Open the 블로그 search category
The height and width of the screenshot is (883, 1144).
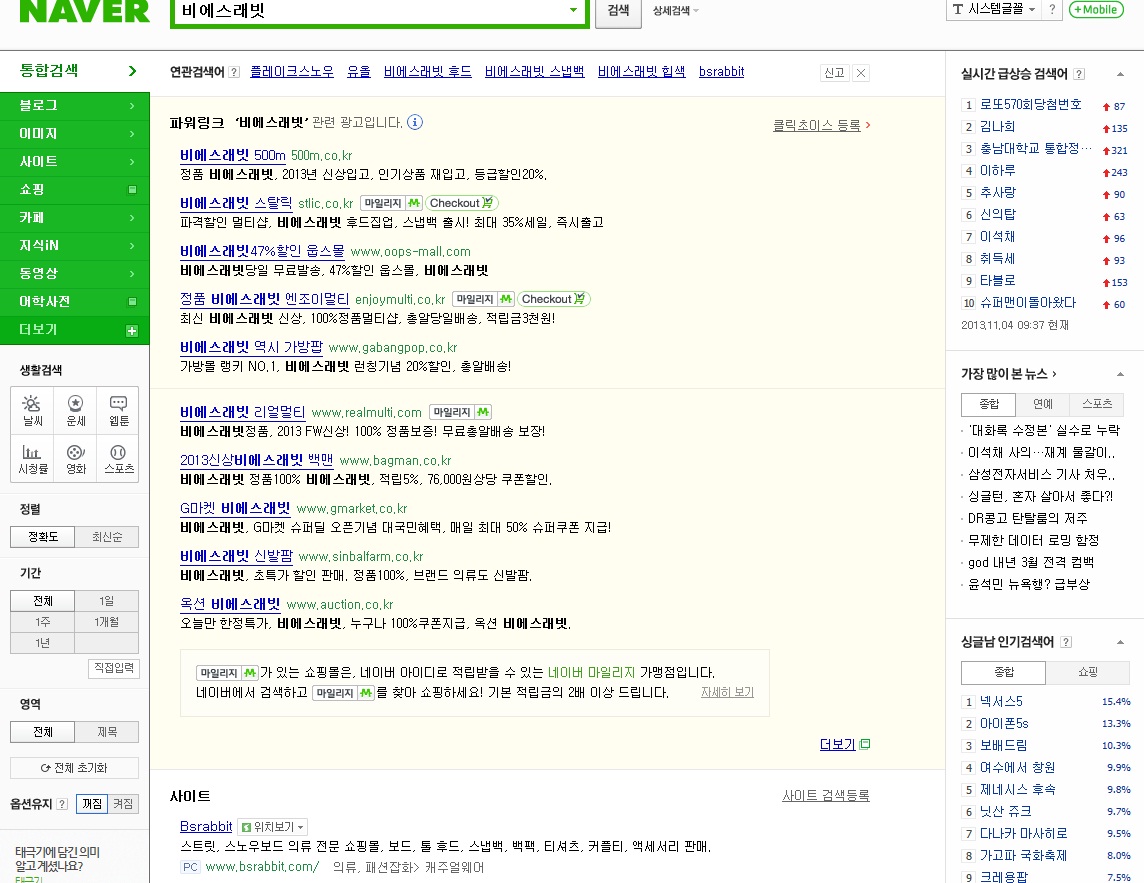pyautogui.click(x=74, y=106)
